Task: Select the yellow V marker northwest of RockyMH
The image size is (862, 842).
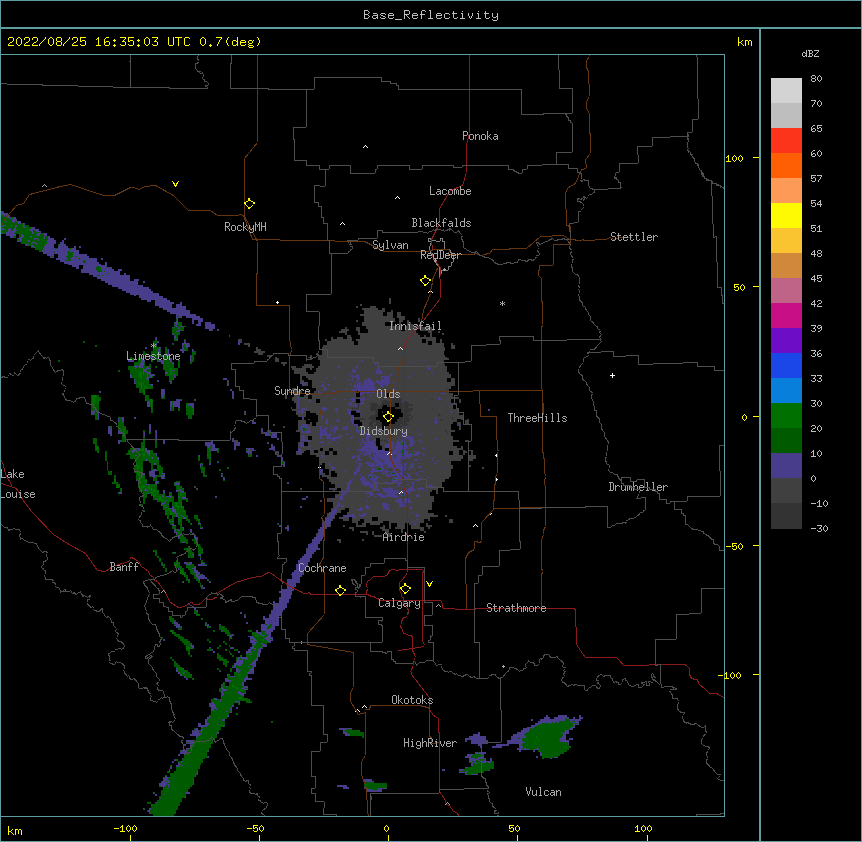Action: pyautogui.click(x=175, y=184)
